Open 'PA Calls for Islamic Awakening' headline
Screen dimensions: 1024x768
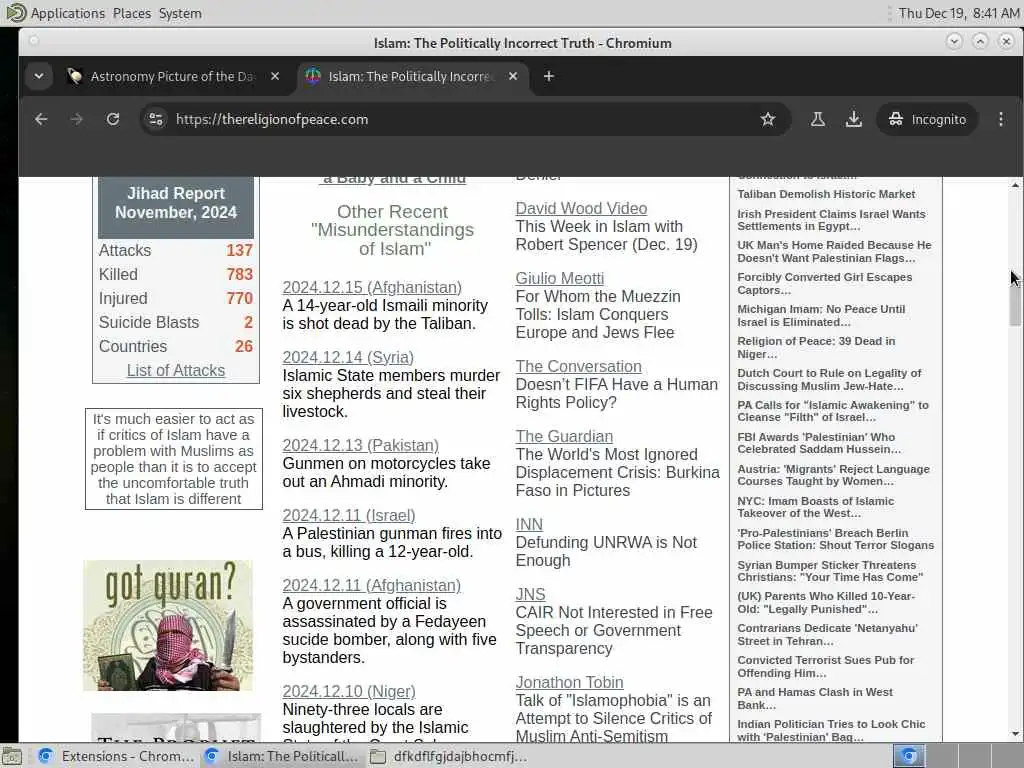pyautogui.click(x=833, y=411)
